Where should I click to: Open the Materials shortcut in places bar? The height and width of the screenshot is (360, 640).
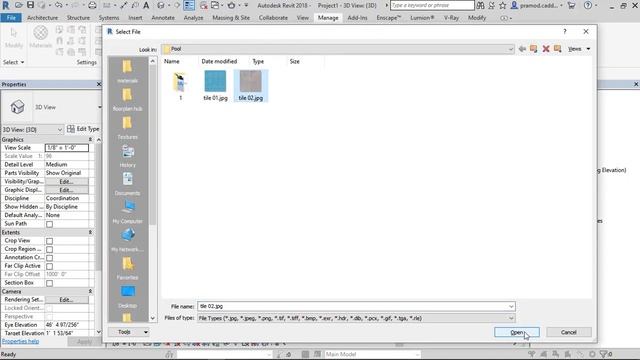[127, 71]
